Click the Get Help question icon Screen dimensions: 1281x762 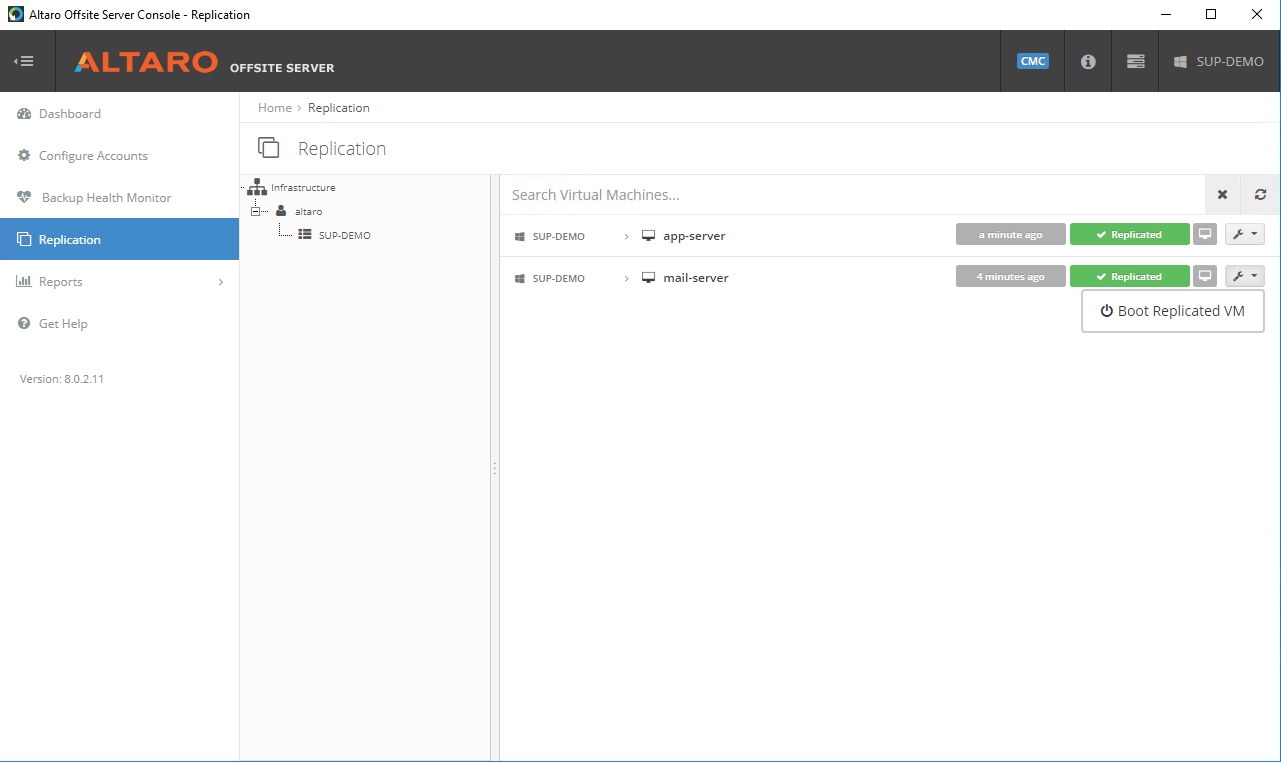pyautogui.click(x=24, y=324)
